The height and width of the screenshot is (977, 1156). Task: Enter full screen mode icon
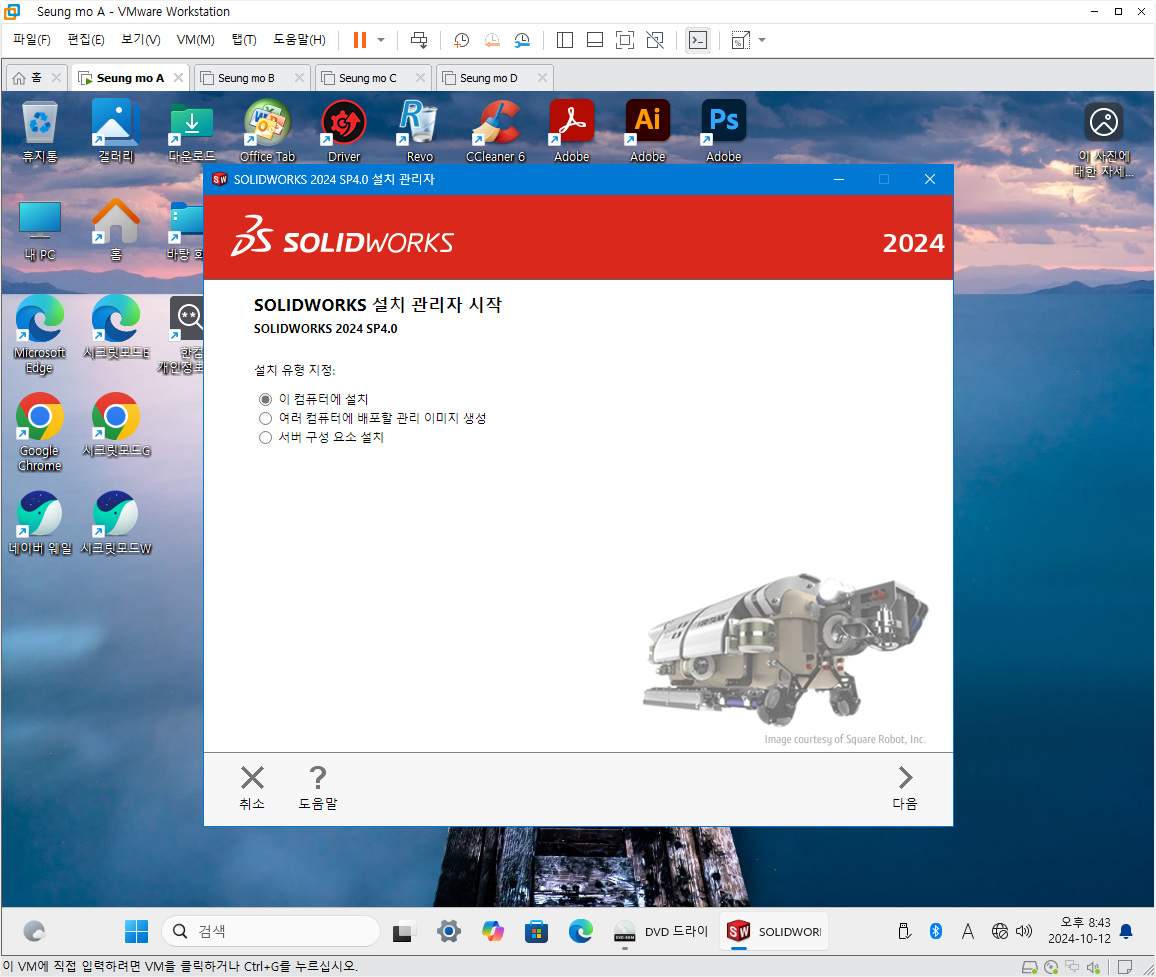click(x=624, y=40)
